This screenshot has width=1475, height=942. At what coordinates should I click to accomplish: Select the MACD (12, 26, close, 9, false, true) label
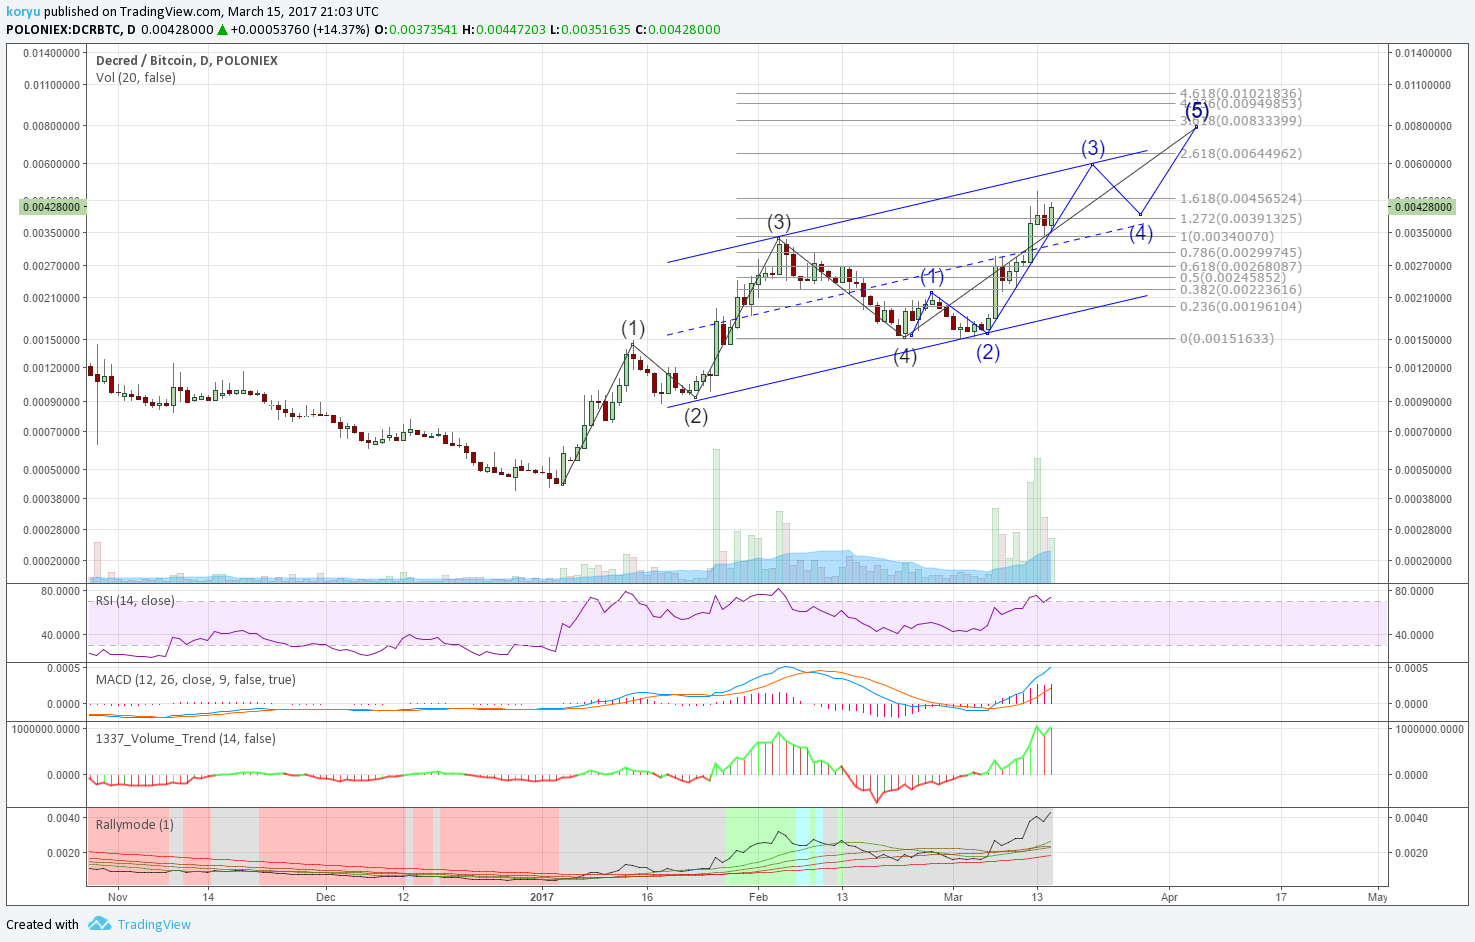point(196,679)
